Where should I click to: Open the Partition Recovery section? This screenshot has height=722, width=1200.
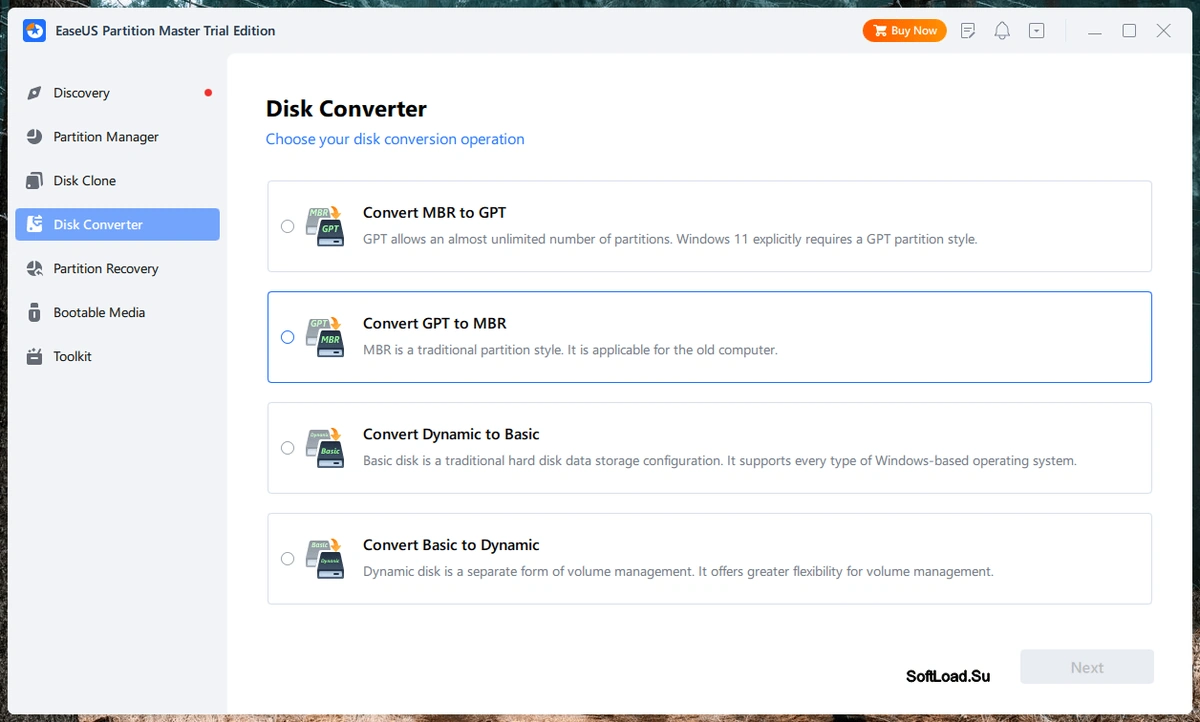tap(118, 269)
